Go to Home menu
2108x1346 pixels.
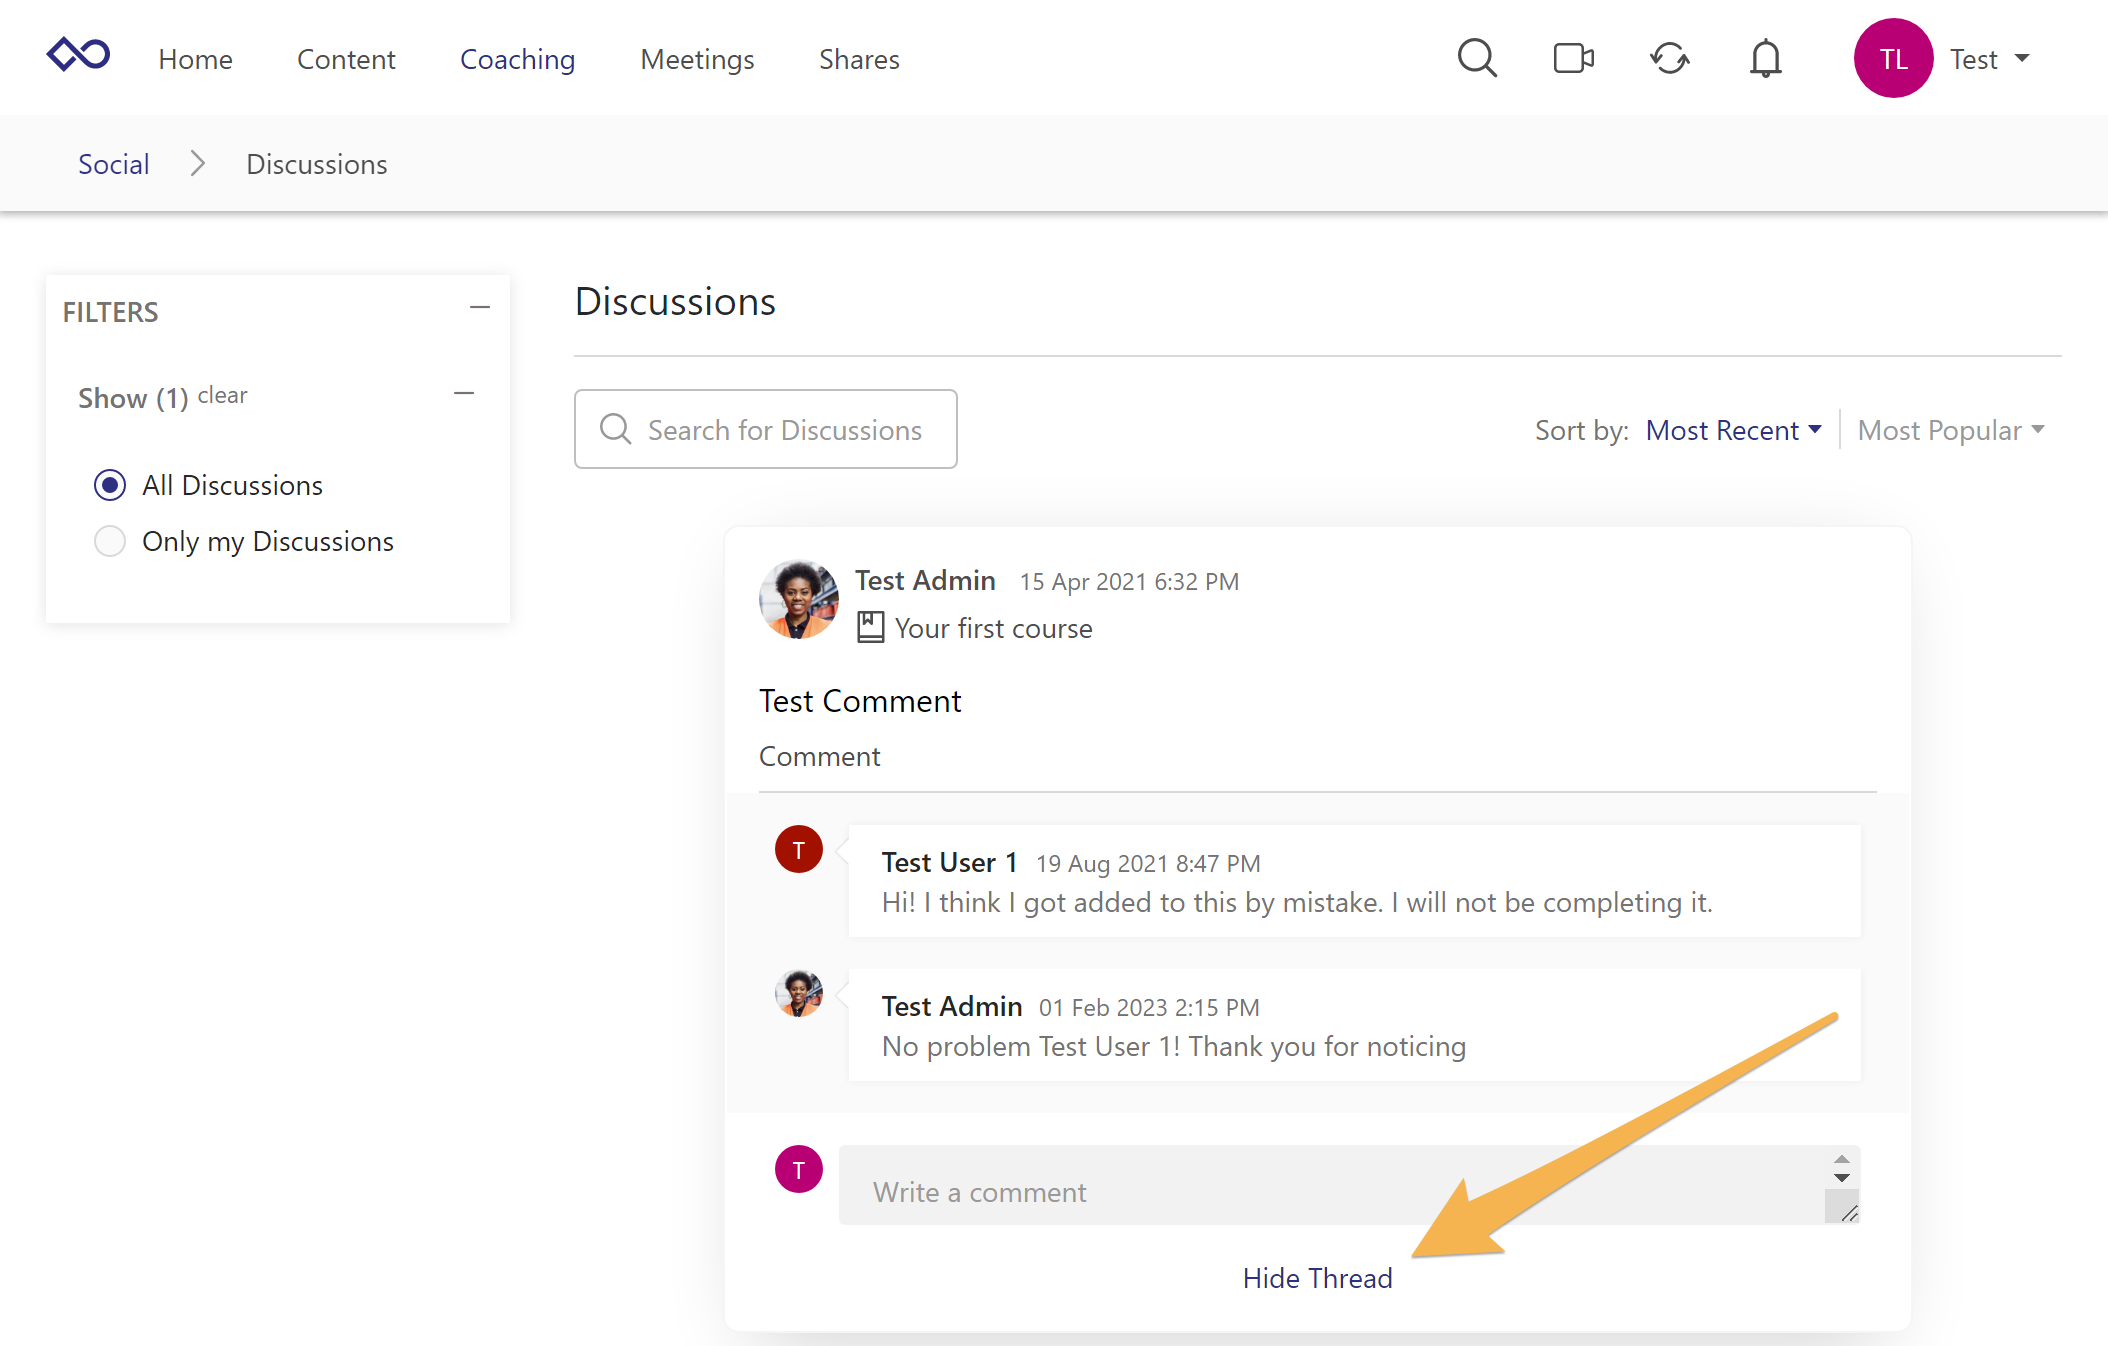click(195, 59)
